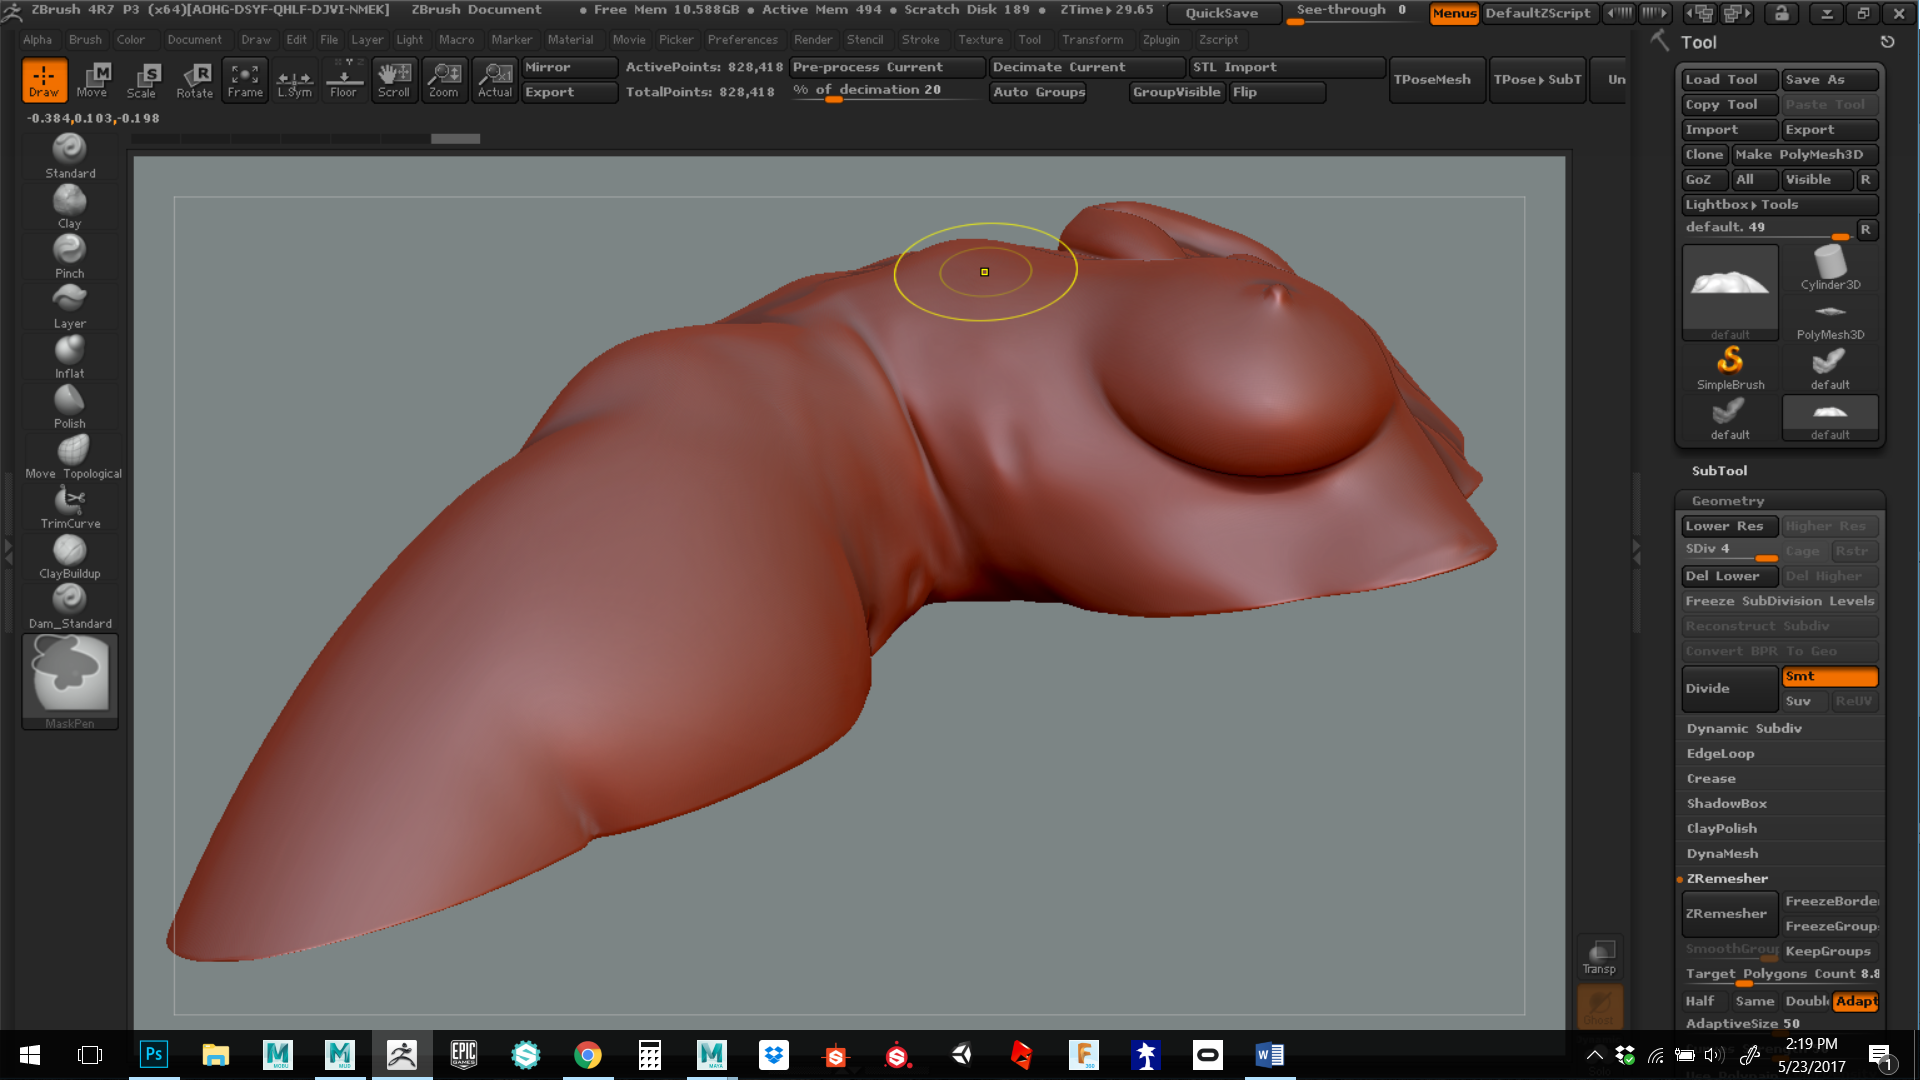
Task: Select the Clay brush
Action: 70,206
